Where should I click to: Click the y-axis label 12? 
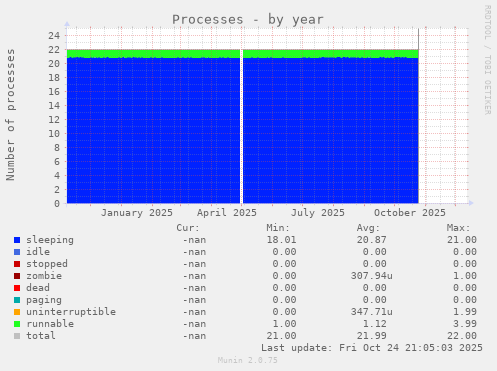click(x=54, y=120)
